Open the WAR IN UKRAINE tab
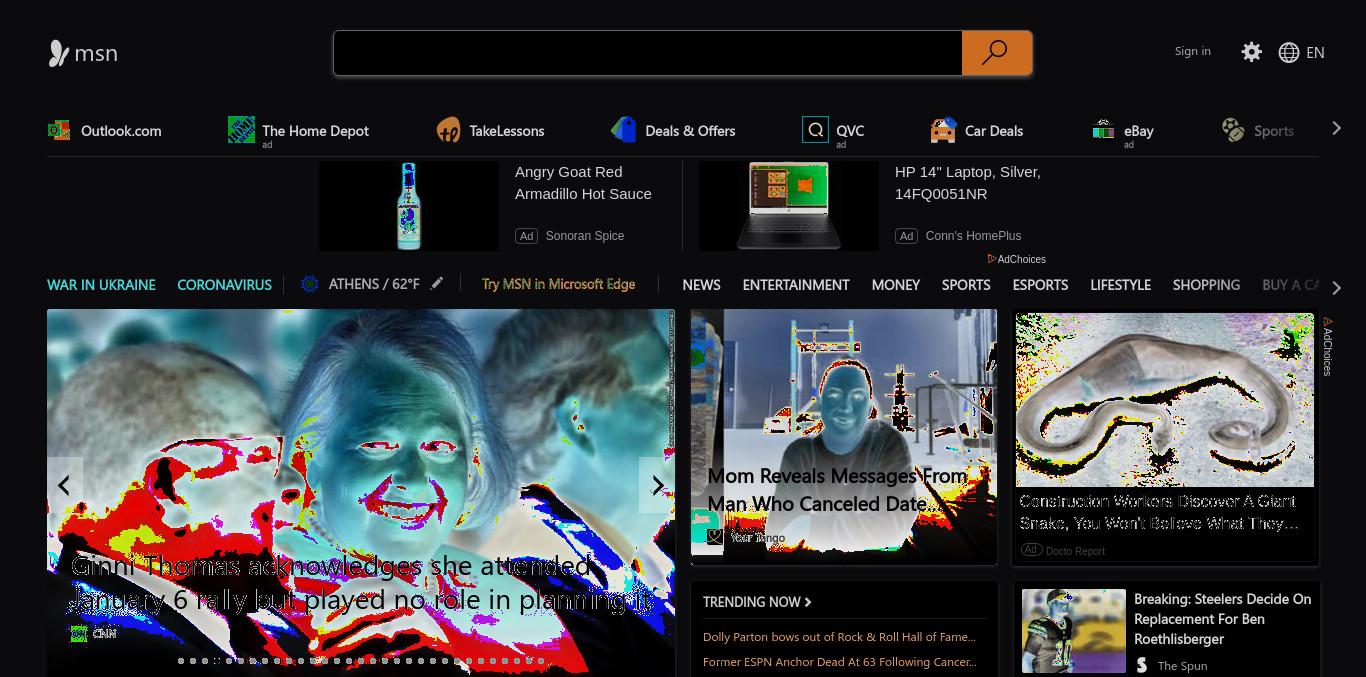Screen dimensions: 1366x677 click(x=101, y=285)
